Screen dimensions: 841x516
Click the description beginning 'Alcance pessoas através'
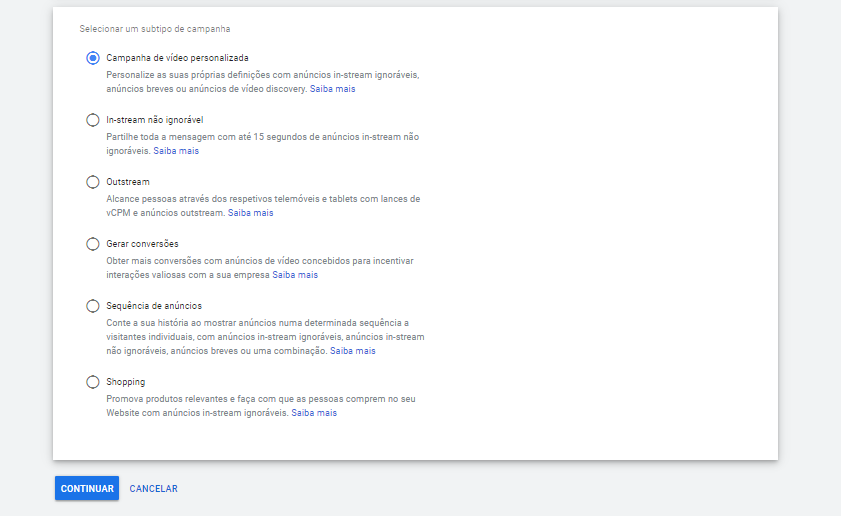point(263,206)
